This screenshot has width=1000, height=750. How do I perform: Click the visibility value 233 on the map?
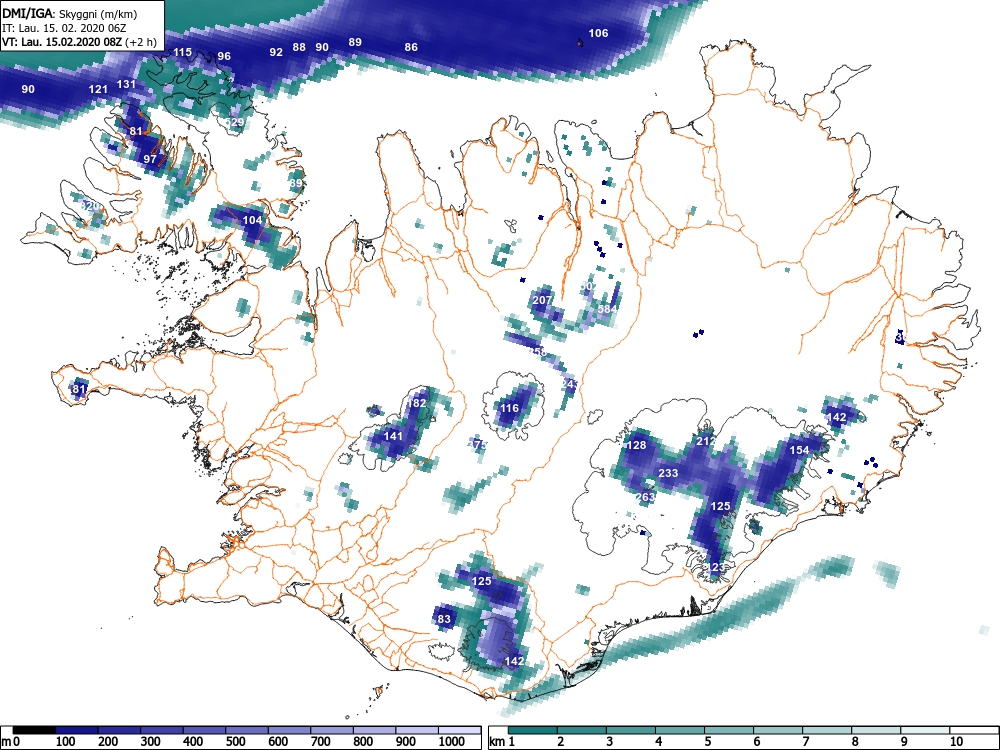[x=668, y=473]
